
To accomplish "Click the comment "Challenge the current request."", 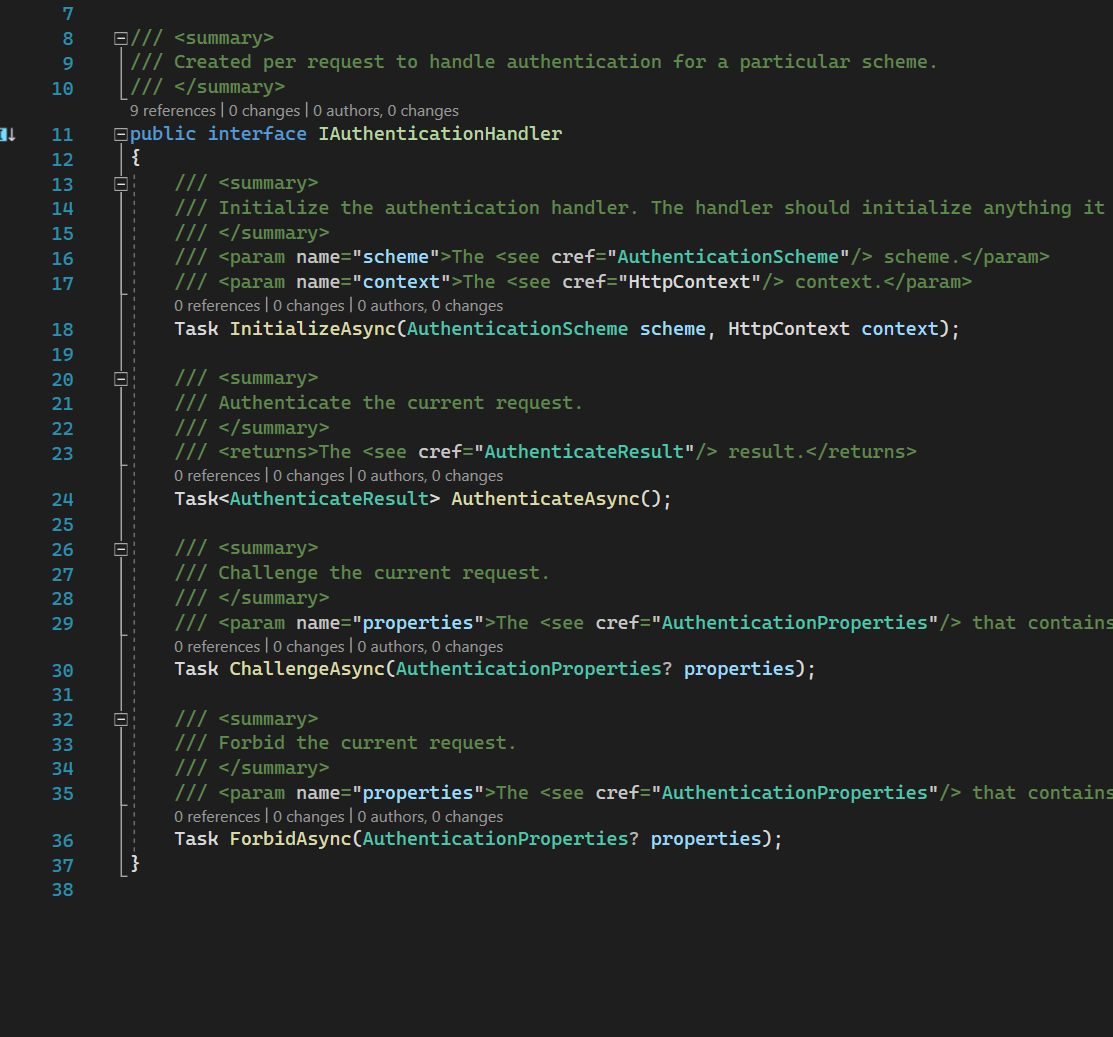I will [384, 574].
